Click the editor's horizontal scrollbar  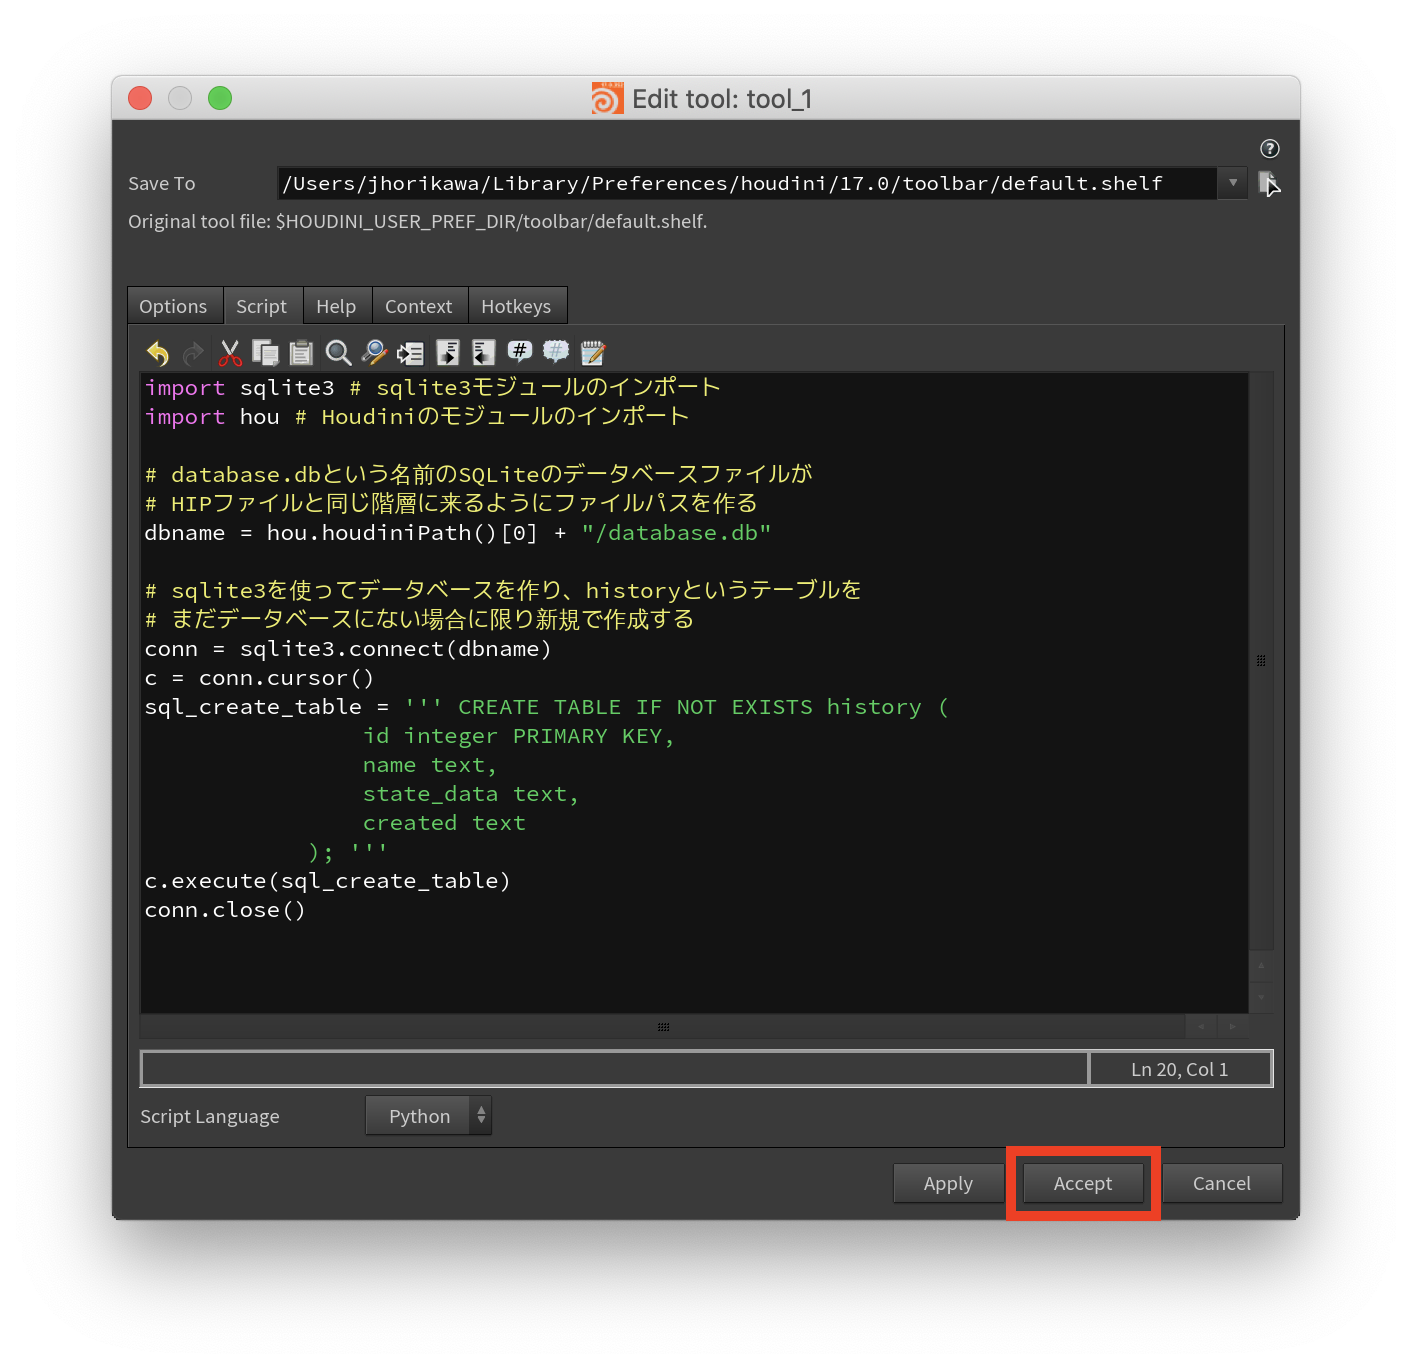663,1027
